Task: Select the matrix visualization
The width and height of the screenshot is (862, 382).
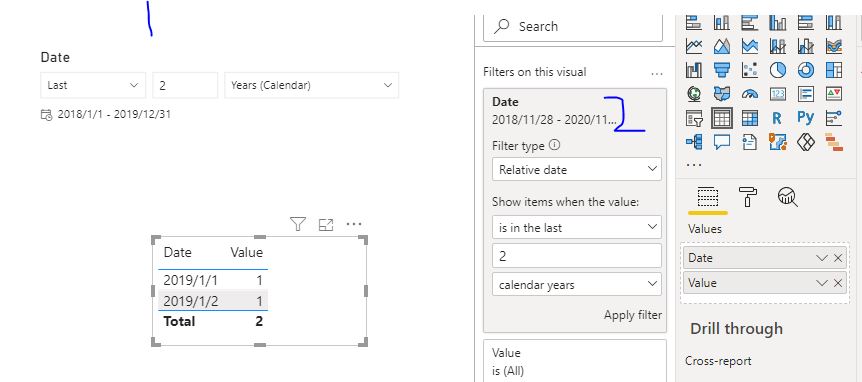Action: pos(750,118)
